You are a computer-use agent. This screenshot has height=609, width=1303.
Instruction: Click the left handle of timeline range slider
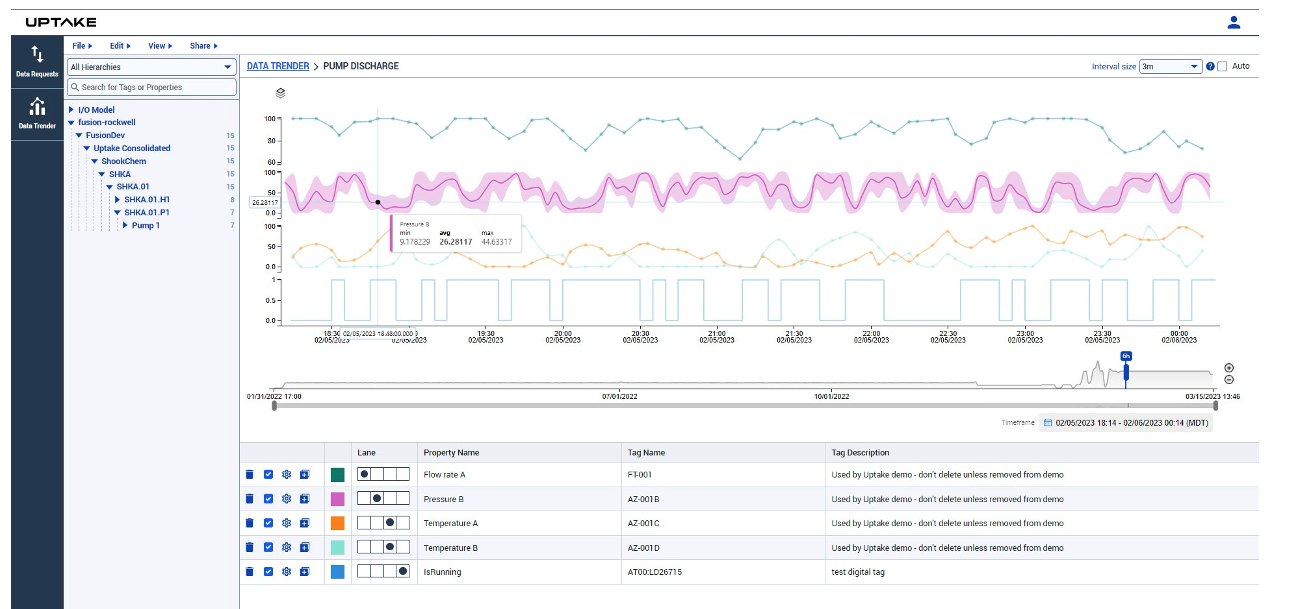coord(273,405)
